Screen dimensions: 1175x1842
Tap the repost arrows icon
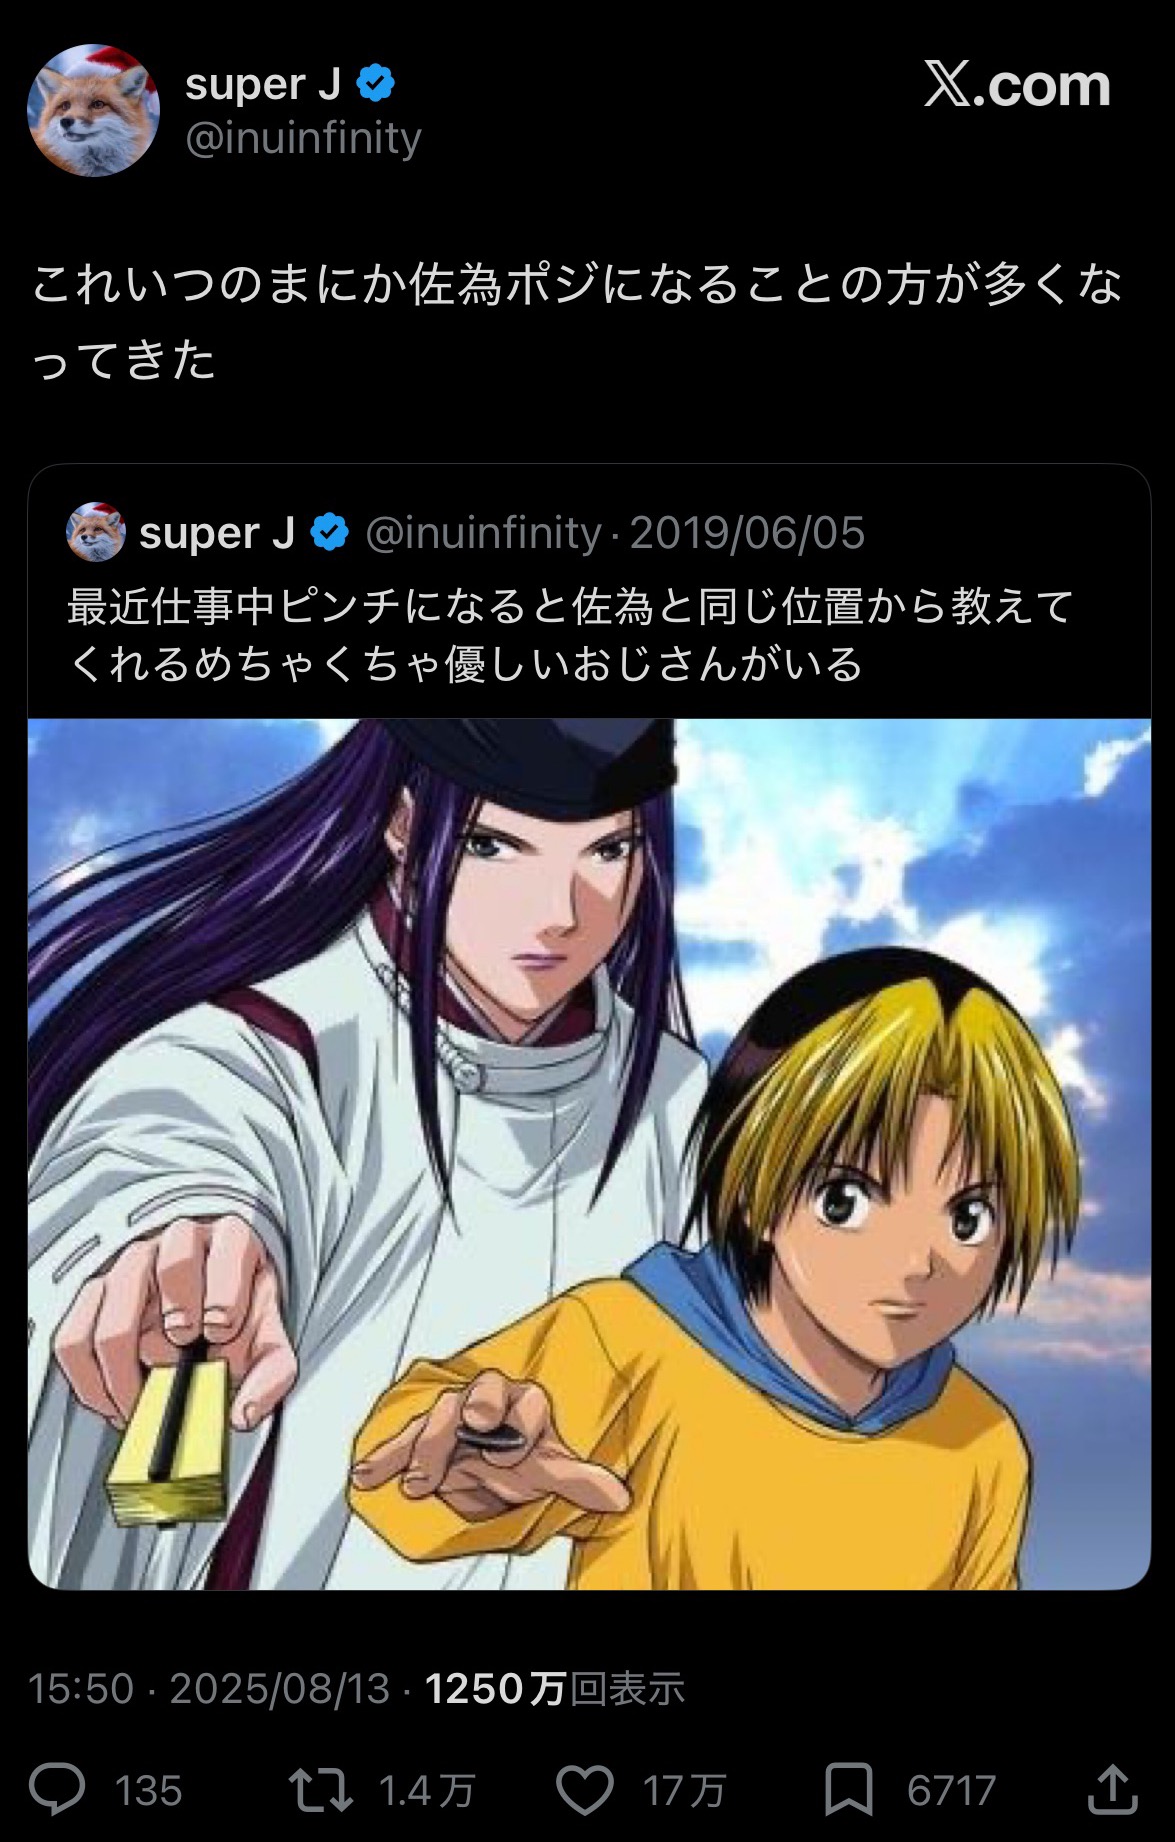(x=320, y=1790)
